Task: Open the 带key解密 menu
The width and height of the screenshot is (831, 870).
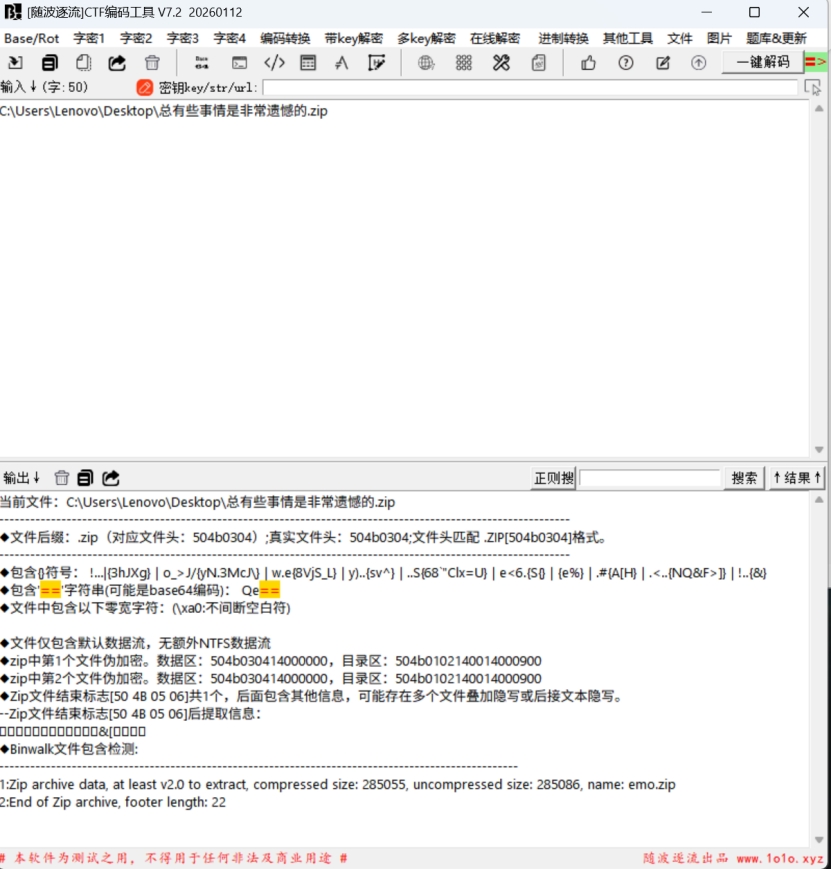Action: pyautogui.click(x=353, y=38)
